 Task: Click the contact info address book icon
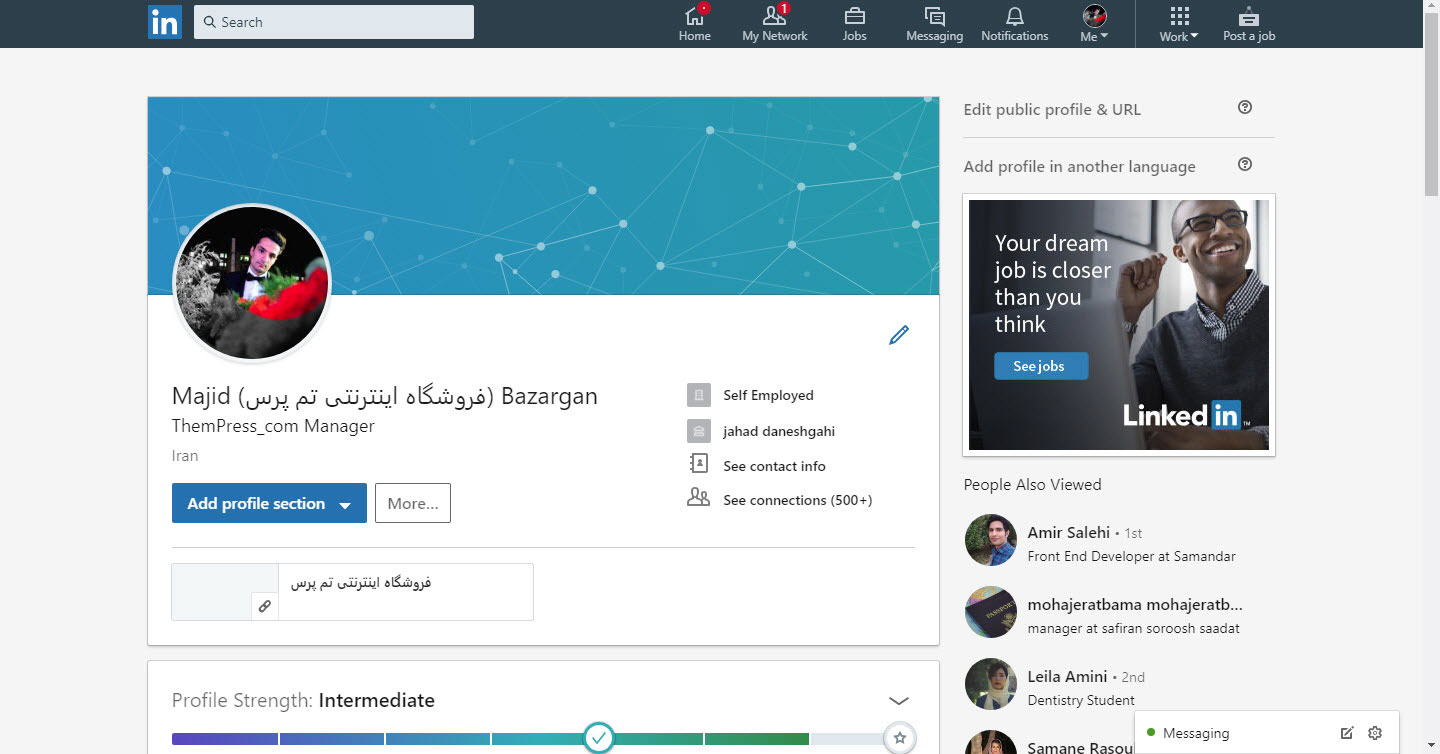click(699, 464)
